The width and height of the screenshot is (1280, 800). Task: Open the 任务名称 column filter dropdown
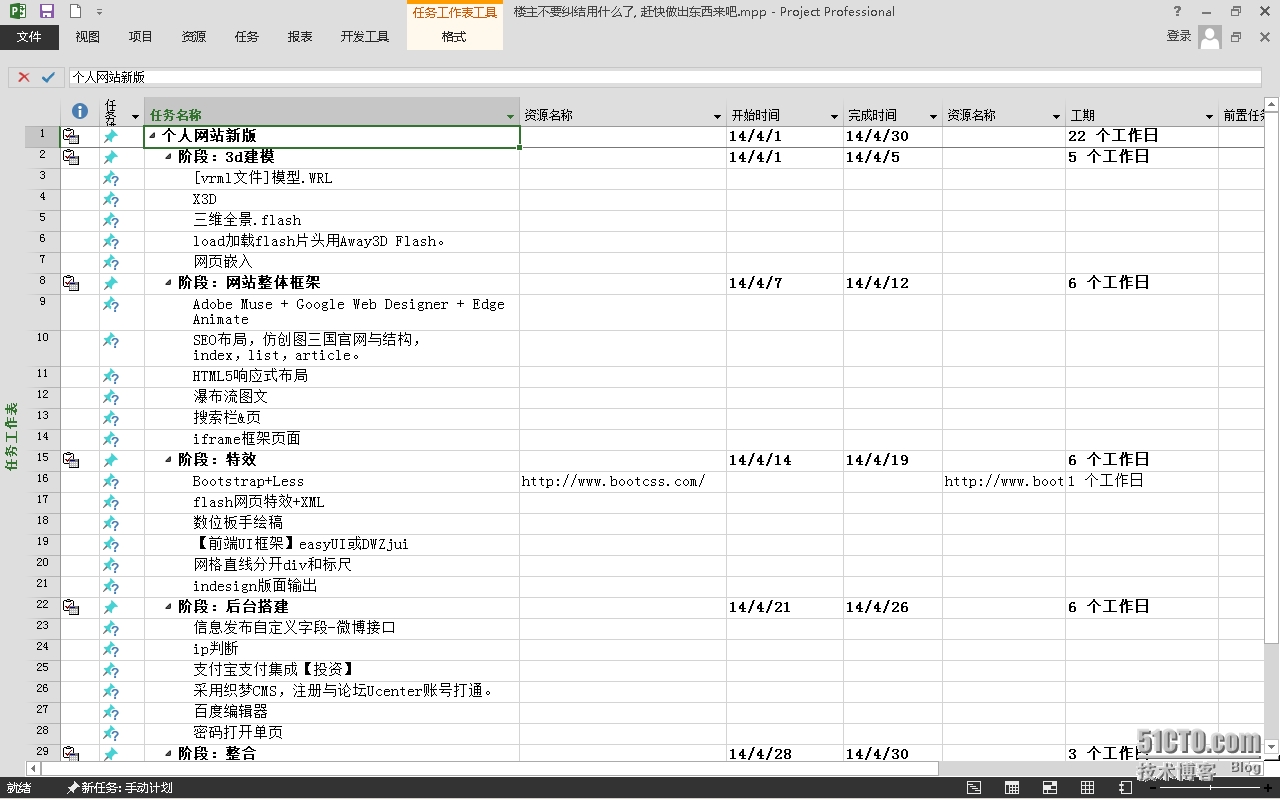(511, 116)
